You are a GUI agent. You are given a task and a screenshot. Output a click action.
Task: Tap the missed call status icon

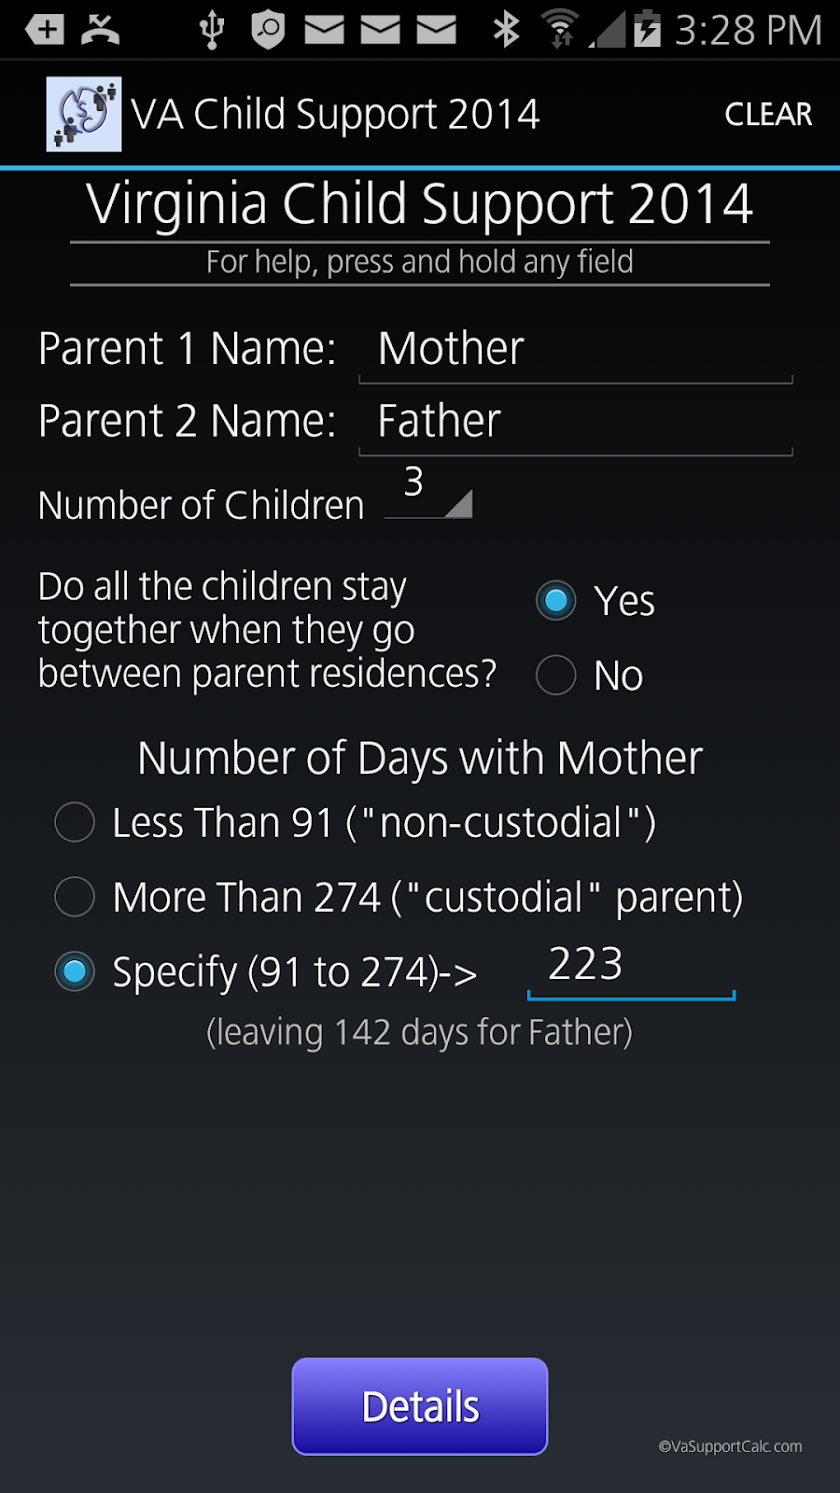click(100, 29)
